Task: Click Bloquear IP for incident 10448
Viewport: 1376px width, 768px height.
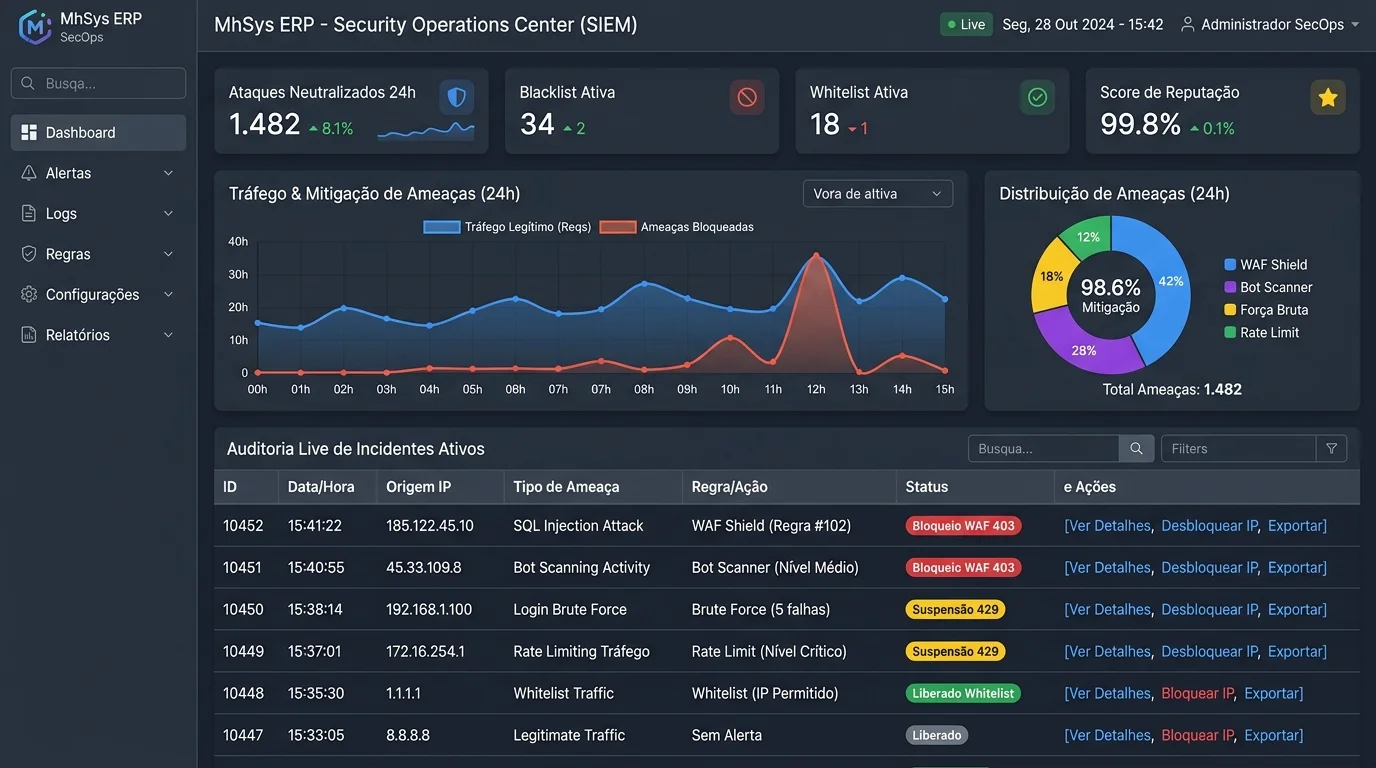Action: [x=1198, y=694]
